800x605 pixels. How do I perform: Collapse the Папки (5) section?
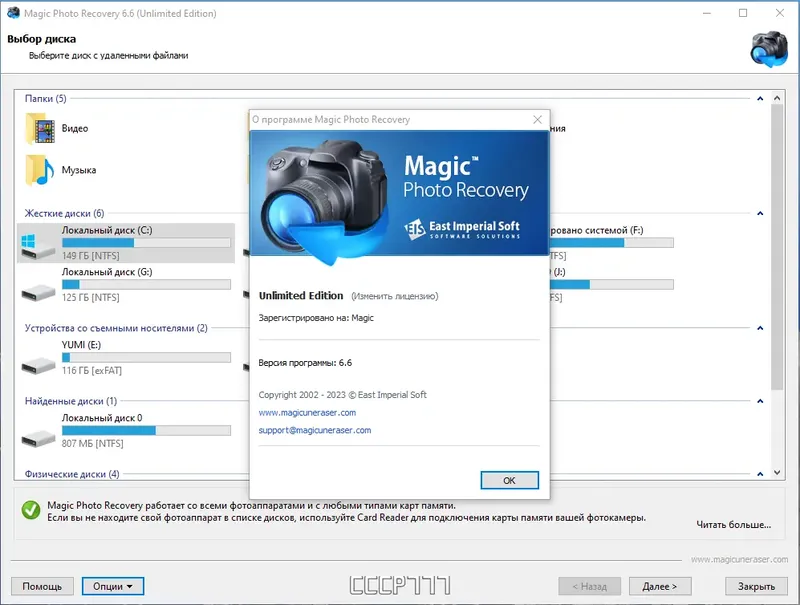click(760, 98)
